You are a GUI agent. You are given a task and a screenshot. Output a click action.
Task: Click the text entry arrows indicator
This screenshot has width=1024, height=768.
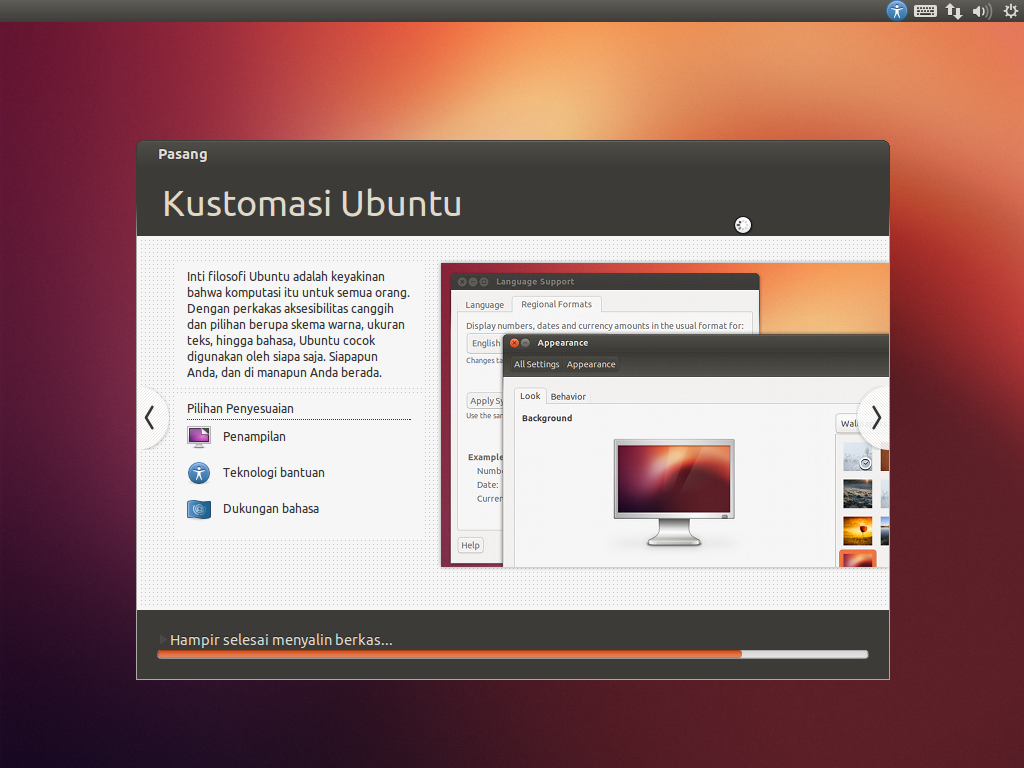[x=953, y=11]
